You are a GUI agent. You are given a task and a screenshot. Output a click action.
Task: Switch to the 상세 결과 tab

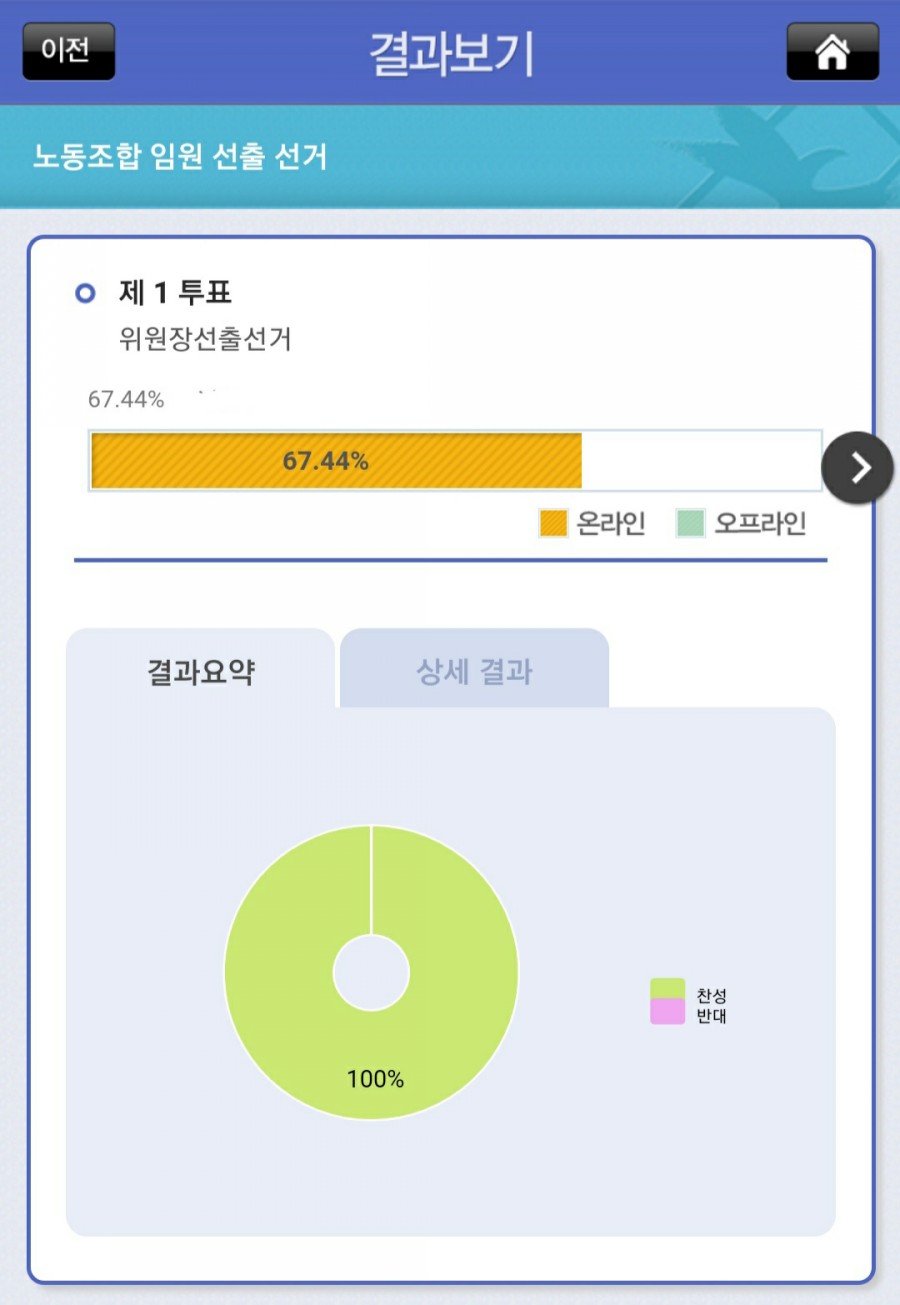[x=474, y=672]
